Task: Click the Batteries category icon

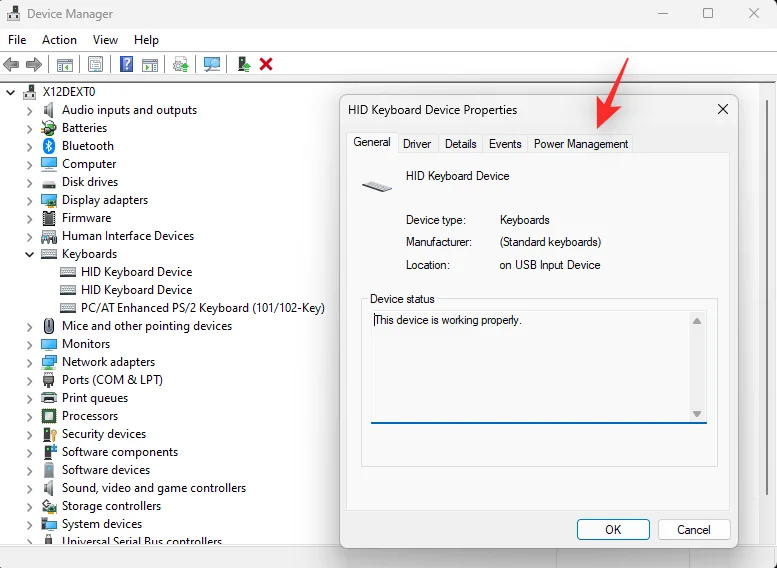Action: (x=49, y=128)
